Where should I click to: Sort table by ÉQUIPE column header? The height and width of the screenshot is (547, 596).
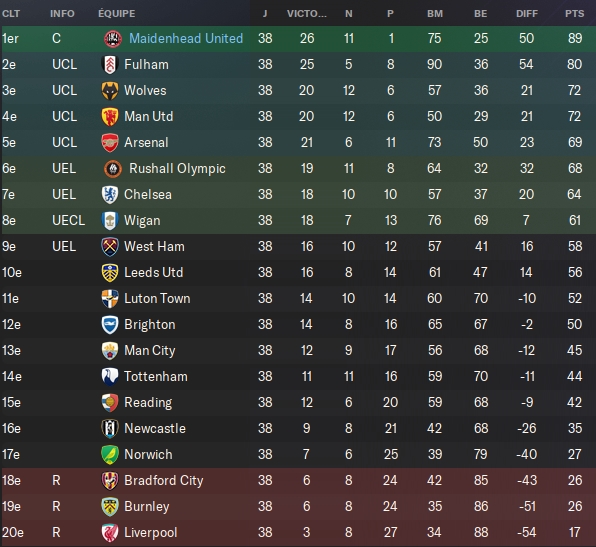117,14
